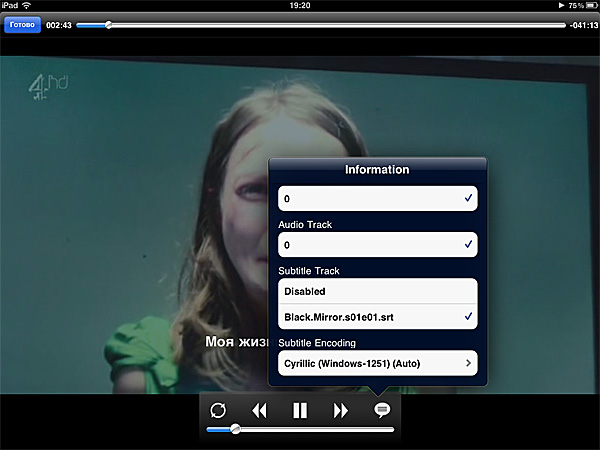This screenshot has height=450, width=600.
Task: Click the bottom slider knob below the playback buttons
Action: 235,429
